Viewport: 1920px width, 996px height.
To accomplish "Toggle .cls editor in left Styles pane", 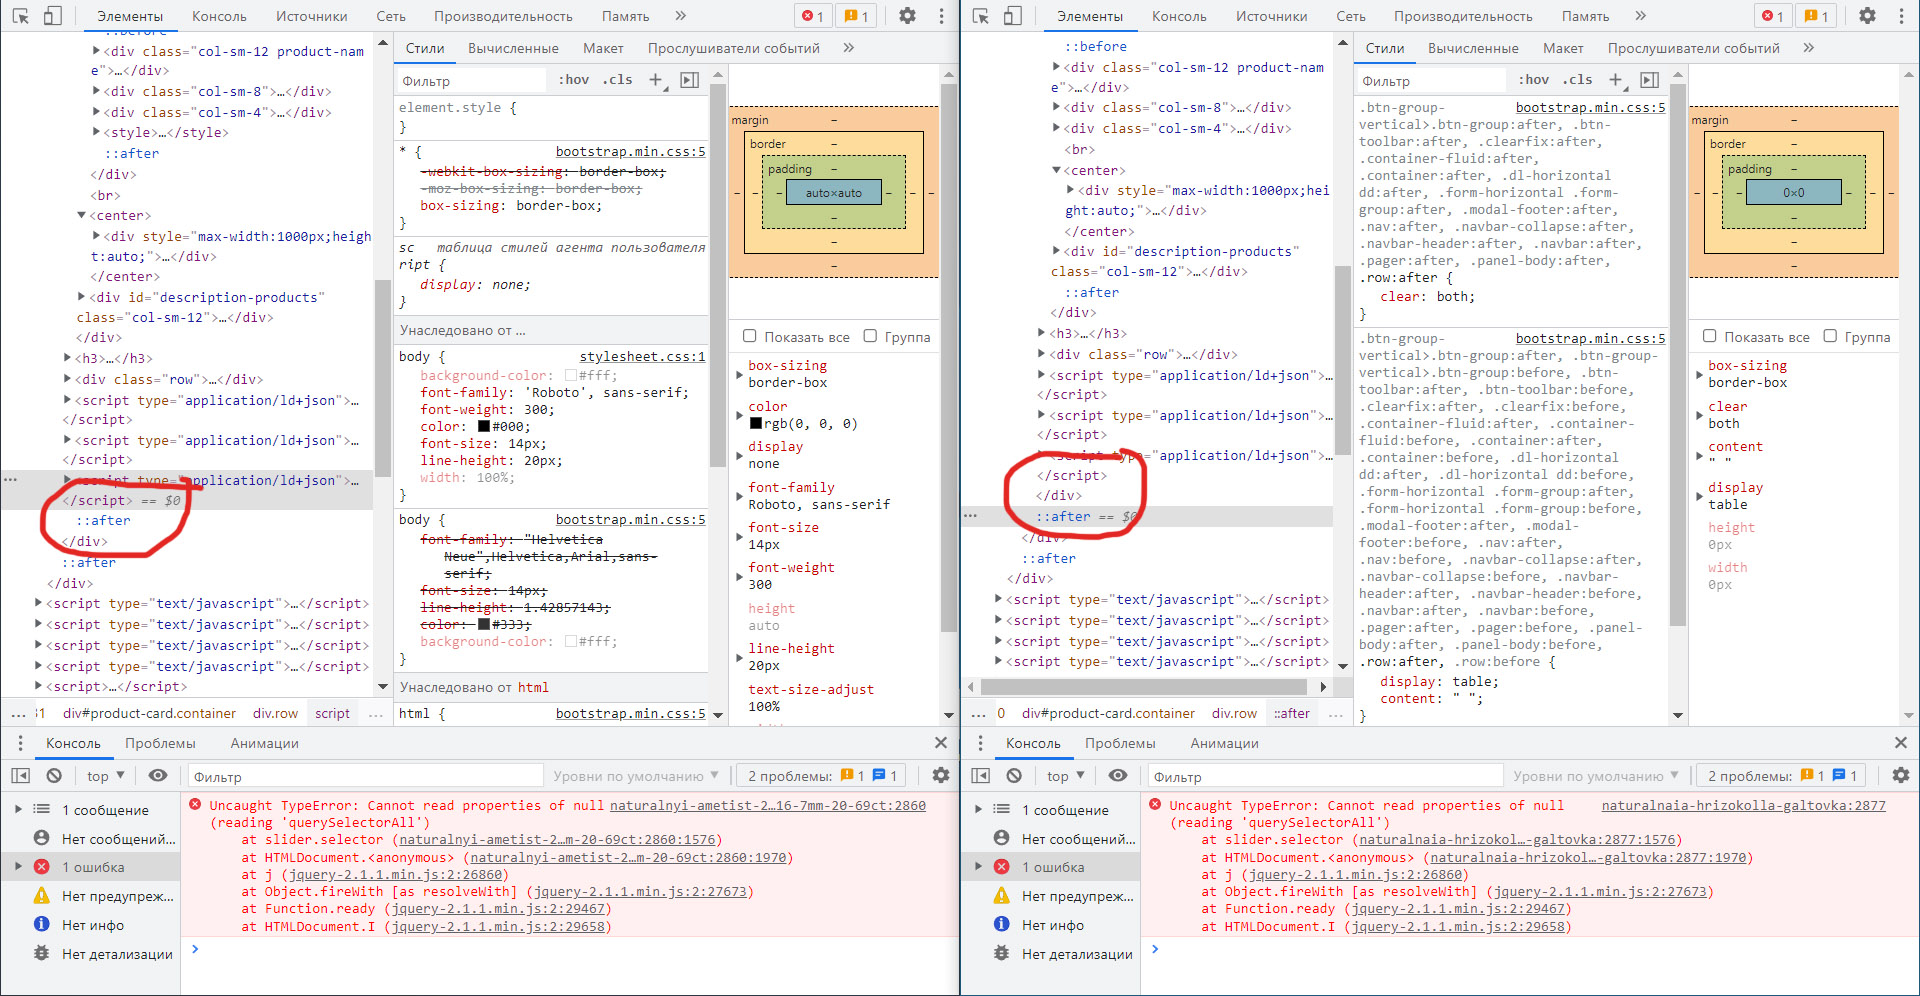I will click(x=618, y=80).
